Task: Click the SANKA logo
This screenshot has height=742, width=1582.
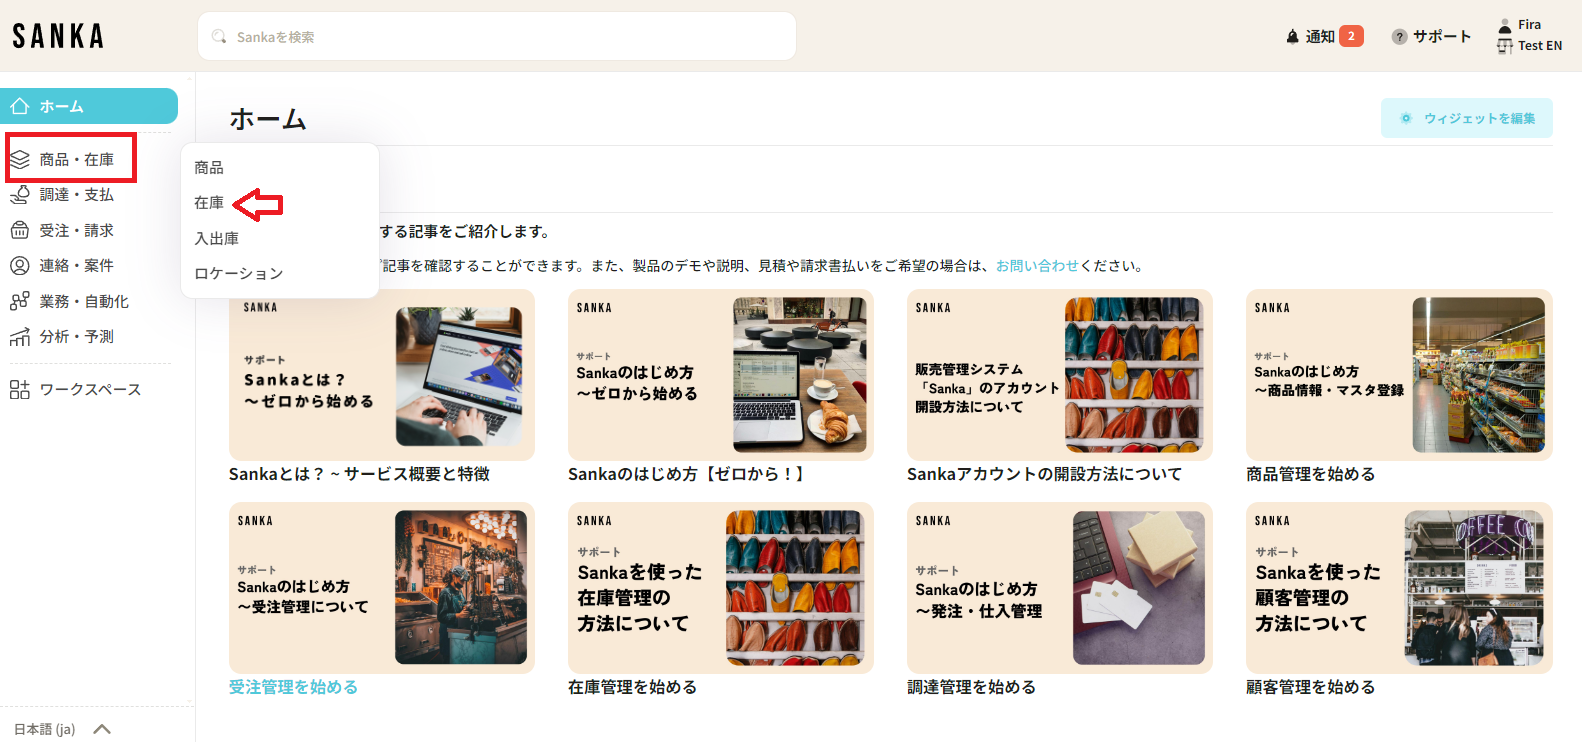Action: click(x=58, y=36)
